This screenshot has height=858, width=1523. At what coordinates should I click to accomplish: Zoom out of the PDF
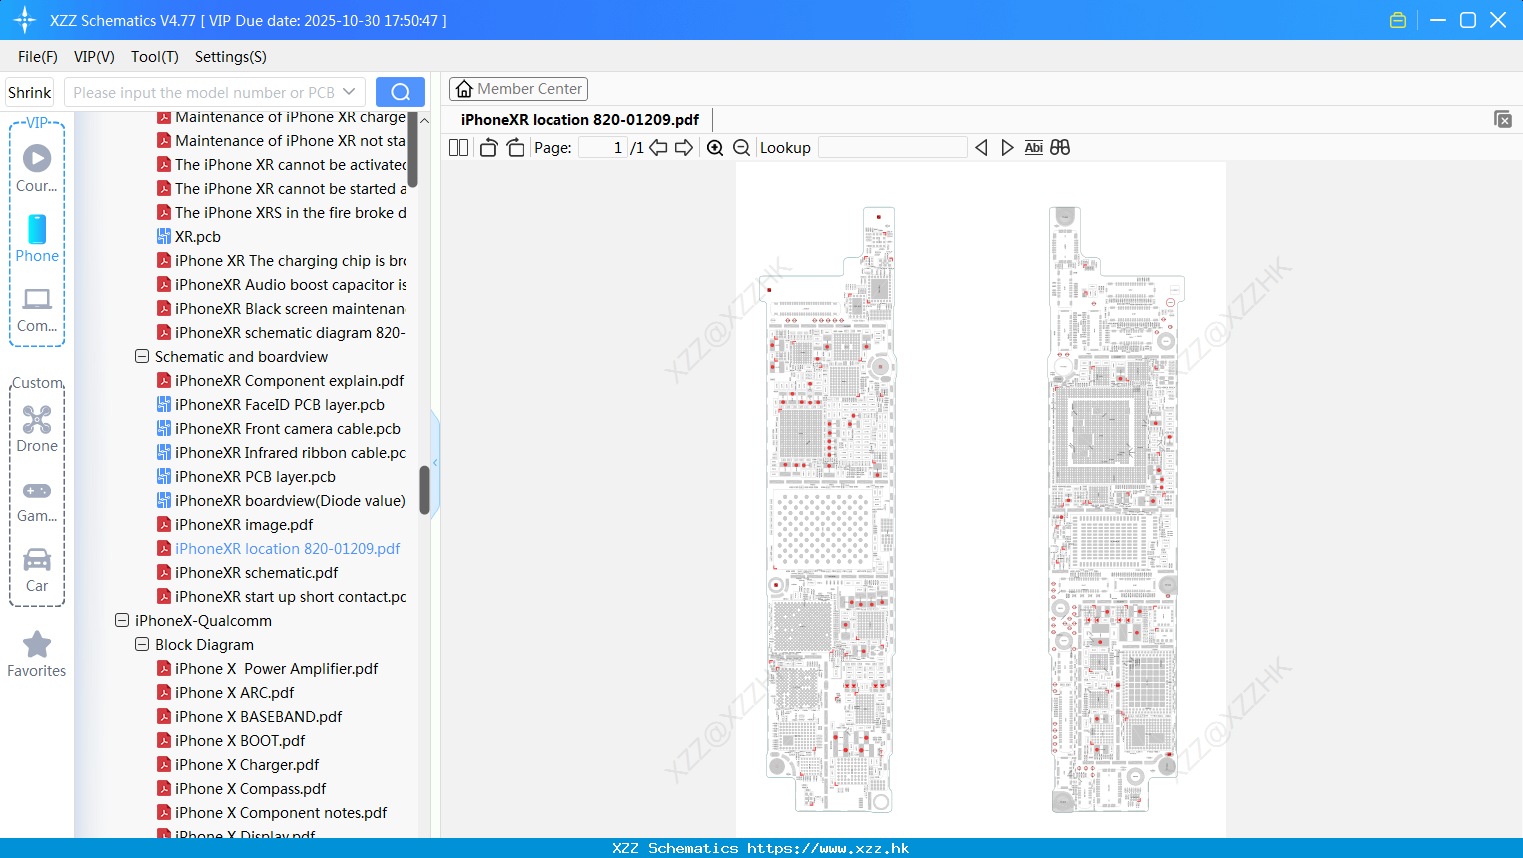(742, 148)
